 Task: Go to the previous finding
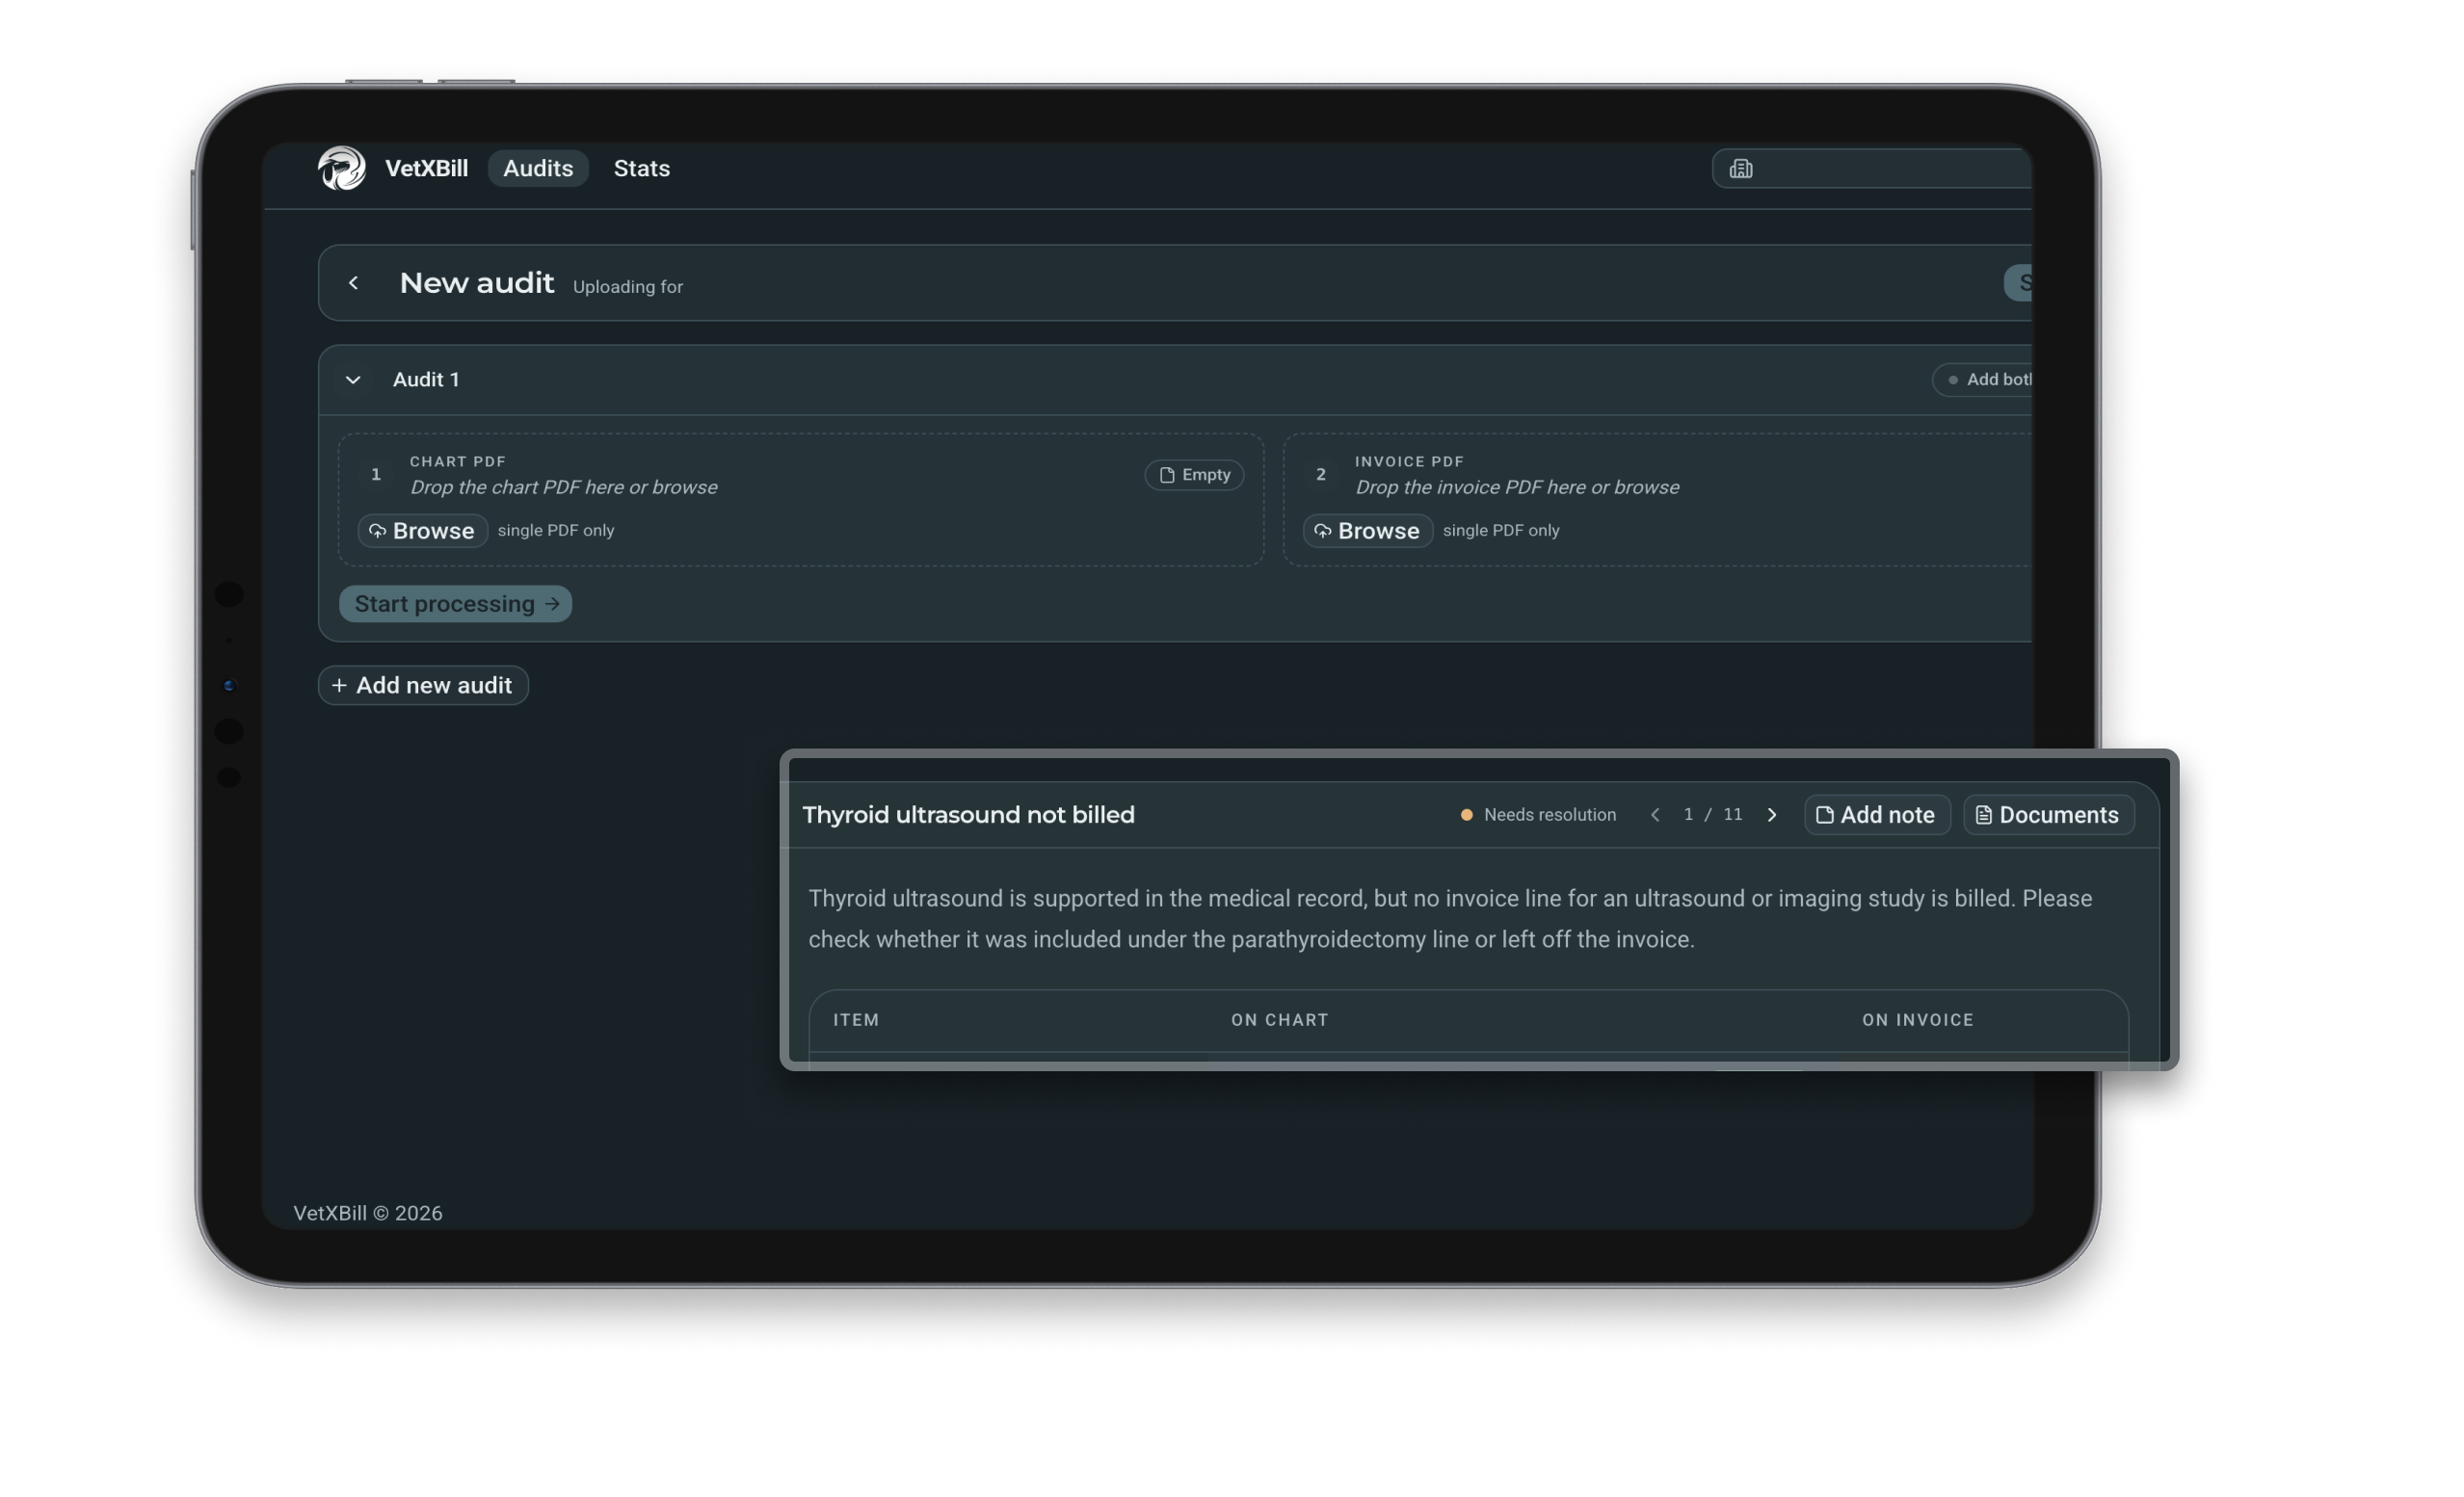click(x=1655, y=815)
